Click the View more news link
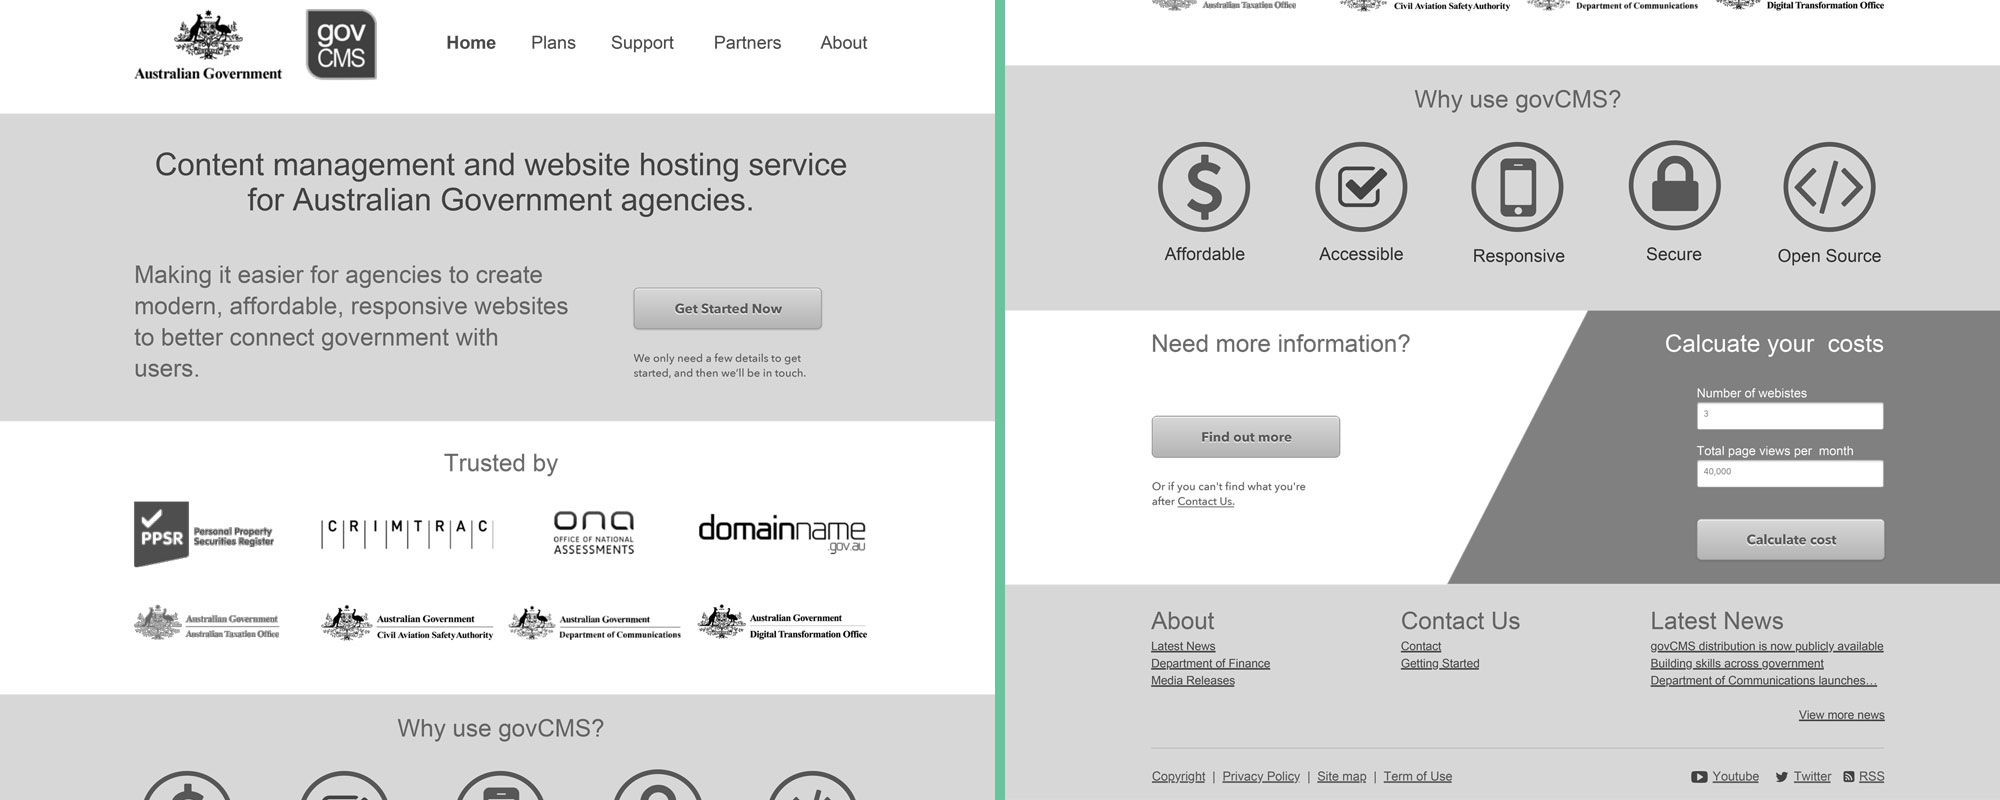Screen dimensions: 2000x800 (1841, 715)
